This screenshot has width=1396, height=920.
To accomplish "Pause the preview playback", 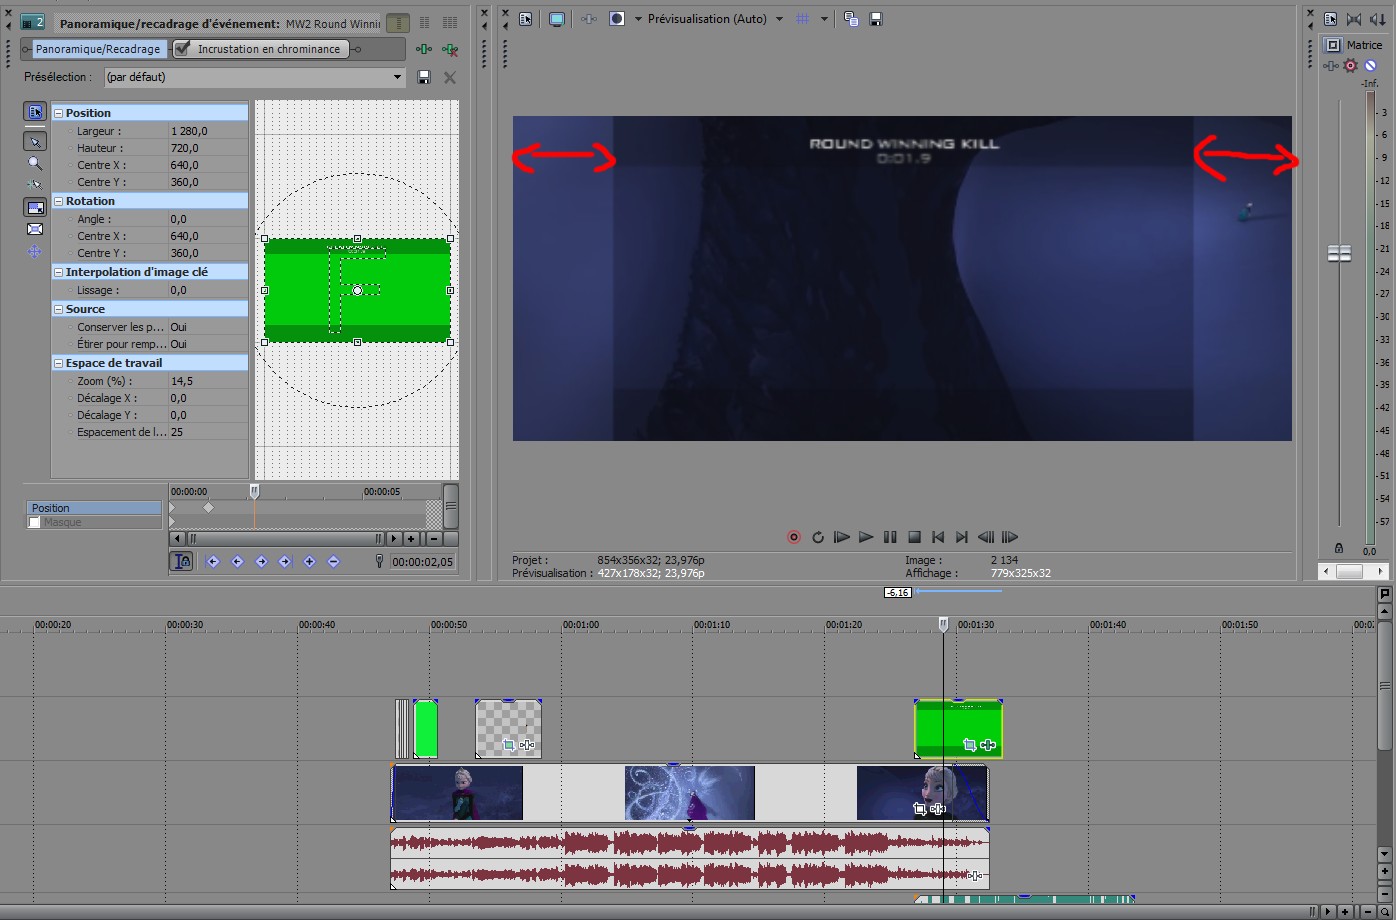I will coord(890,537).
